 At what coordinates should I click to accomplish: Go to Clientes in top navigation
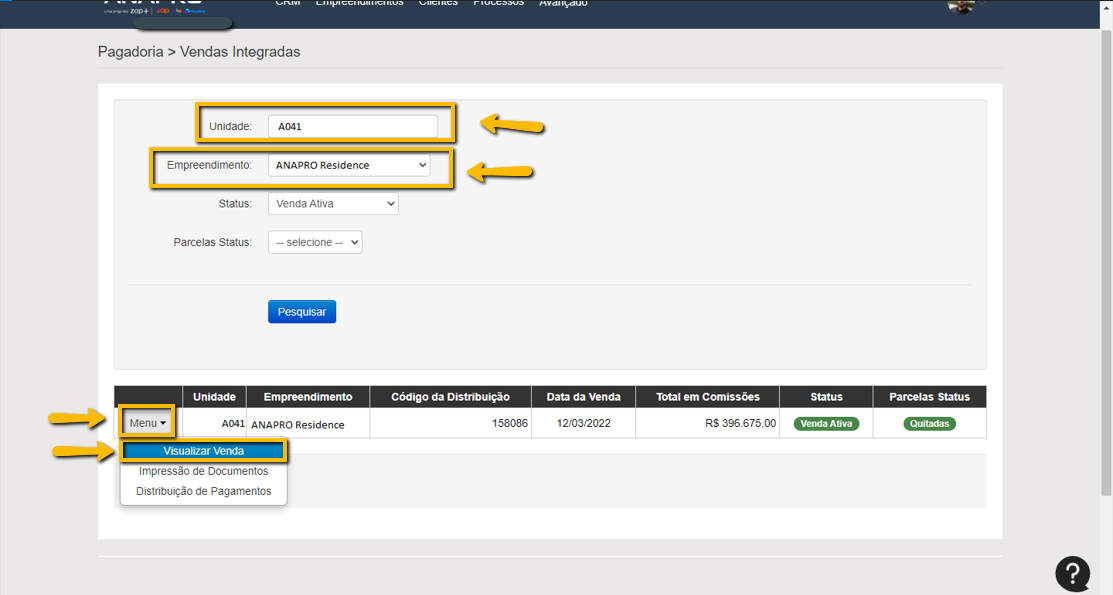[438, 4]
